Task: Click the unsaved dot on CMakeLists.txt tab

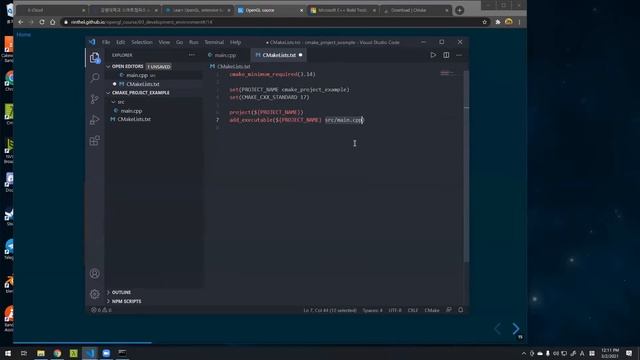Action: (x=300, y=55)
